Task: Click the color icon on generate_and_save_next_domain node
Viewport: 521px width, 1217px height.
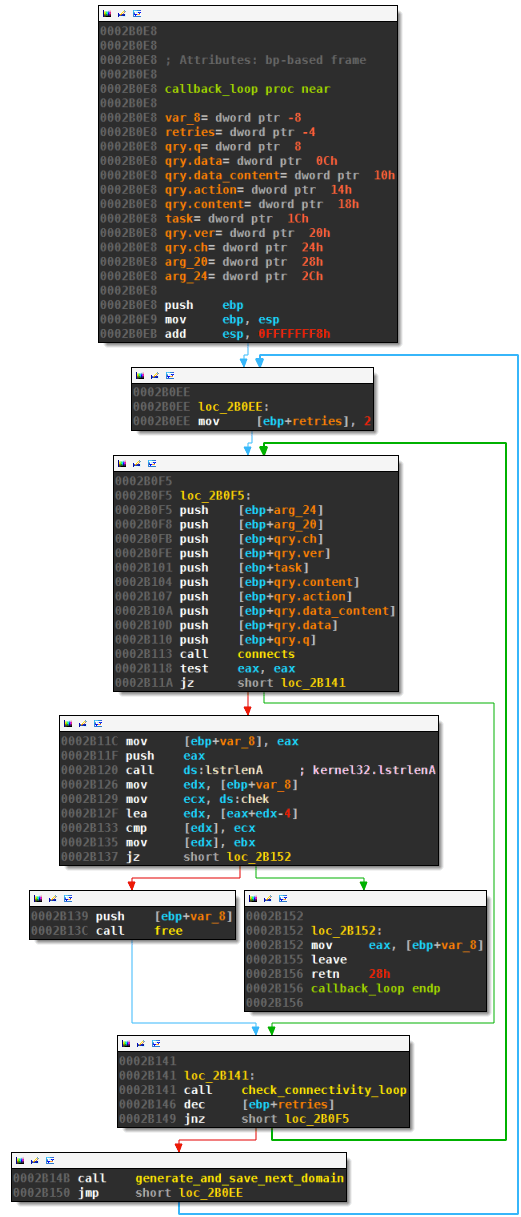Action: coord(19,1161)
